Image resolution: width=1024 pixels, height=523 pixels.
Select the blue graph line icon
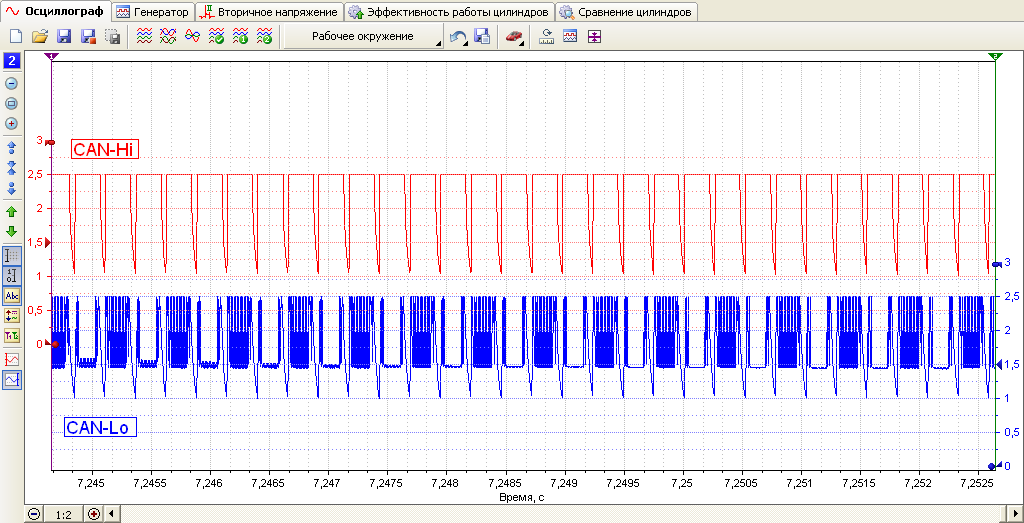[12, 379]
